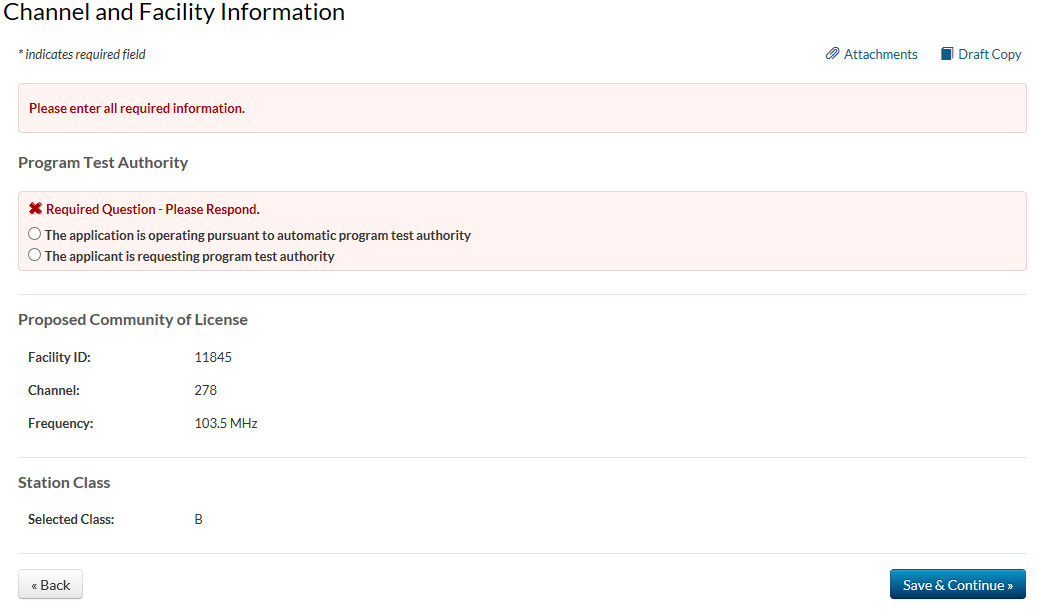Click the 'Please enter all required information' alert
This screenshot has height=613, width=1040.
137,108
